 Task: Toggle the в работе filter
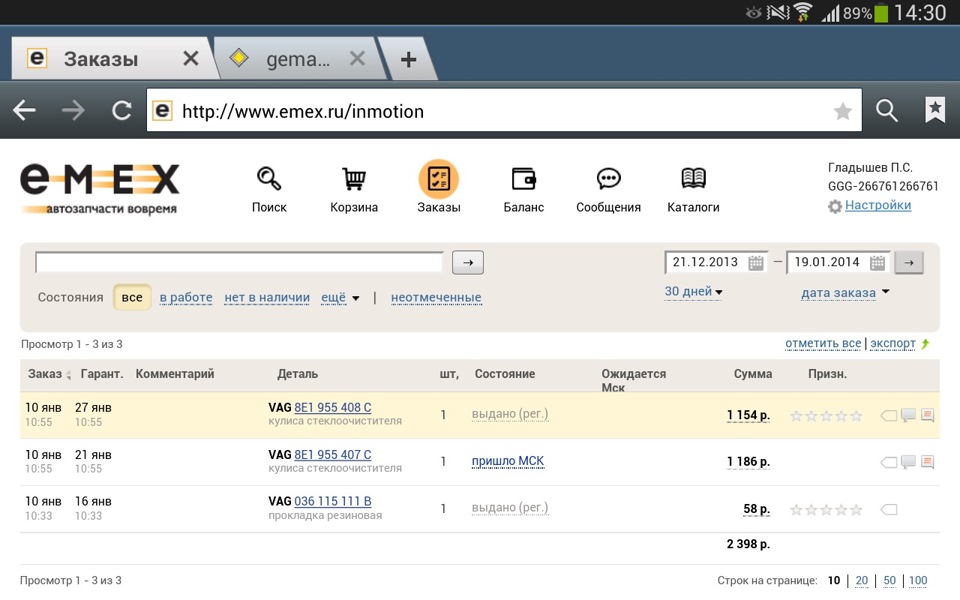(x=186, y=297)
